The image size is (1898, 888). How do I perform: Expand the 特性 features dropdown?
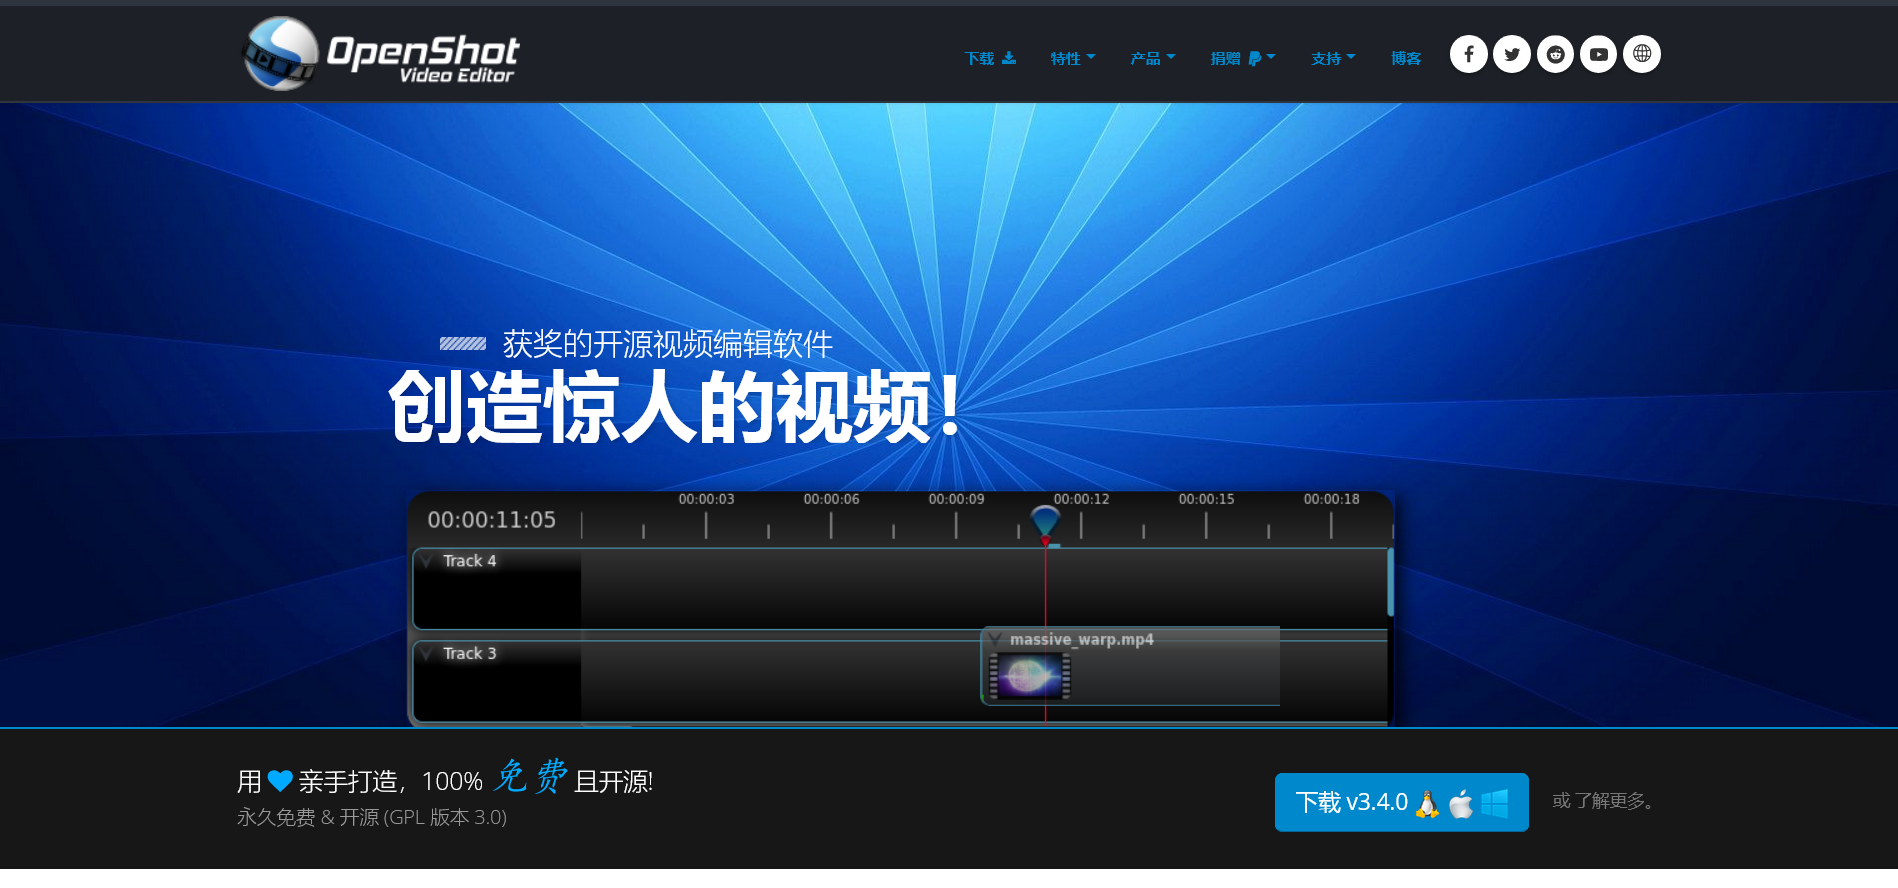(1072, 58)
